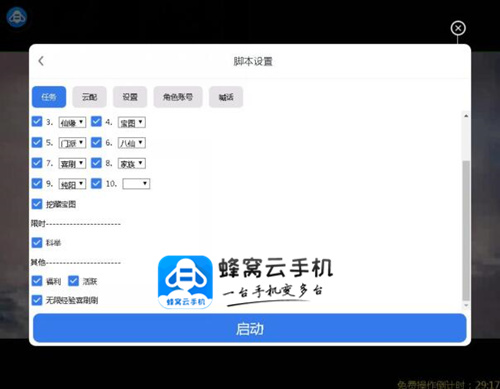Click the blue 启动 start button
The image size is (500, 389).
pos(250,328)
